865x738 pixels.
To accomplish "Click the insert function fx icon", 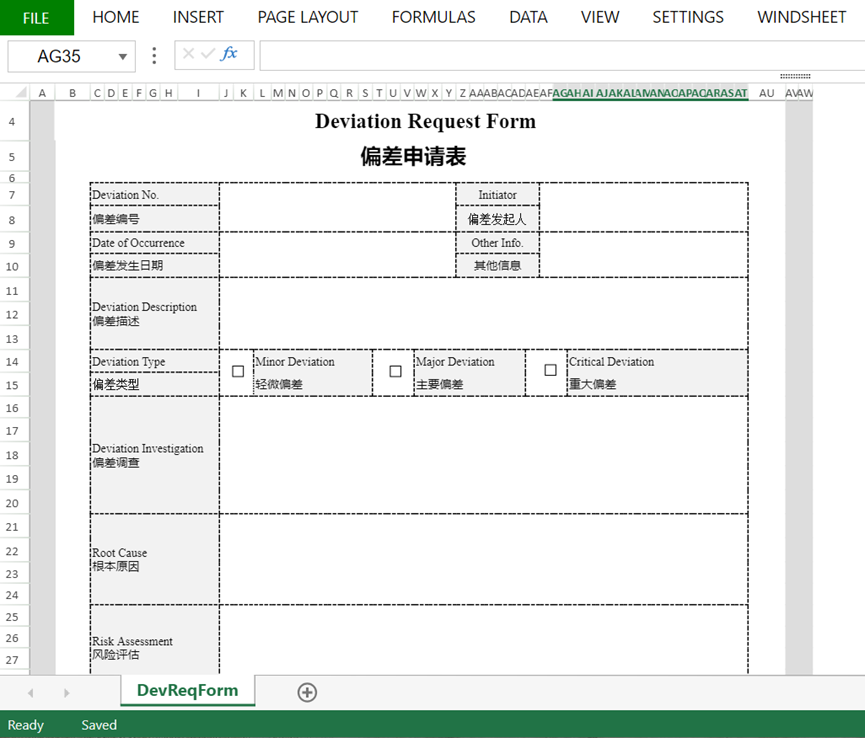I will pyautogui.click(x=229, y=55).
